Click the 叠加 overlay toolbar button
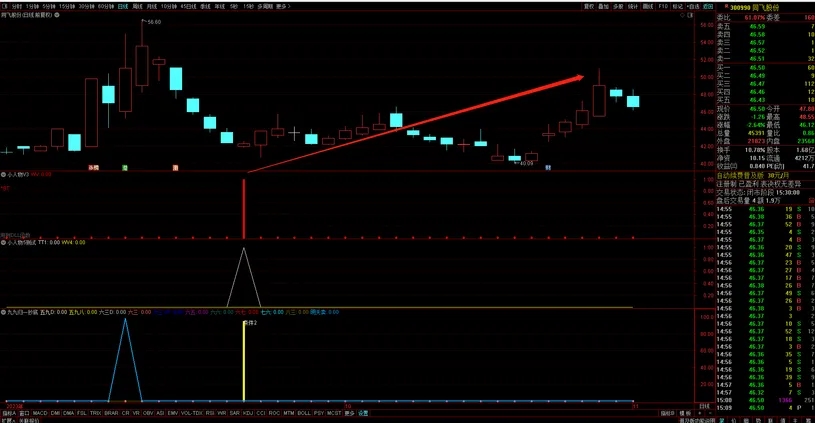 pos(602,5)
